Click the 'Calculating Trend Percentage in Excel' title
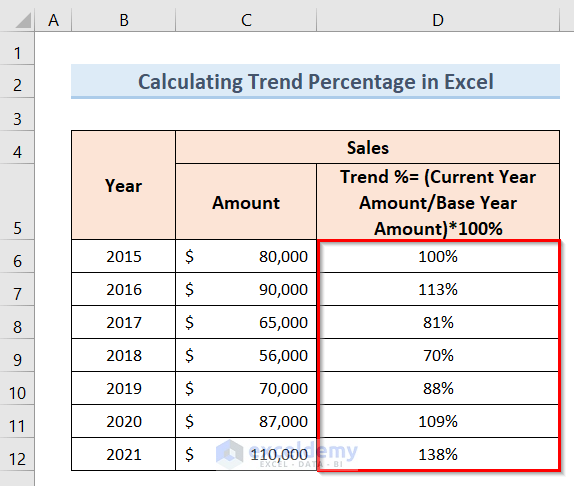 point(316,81)
